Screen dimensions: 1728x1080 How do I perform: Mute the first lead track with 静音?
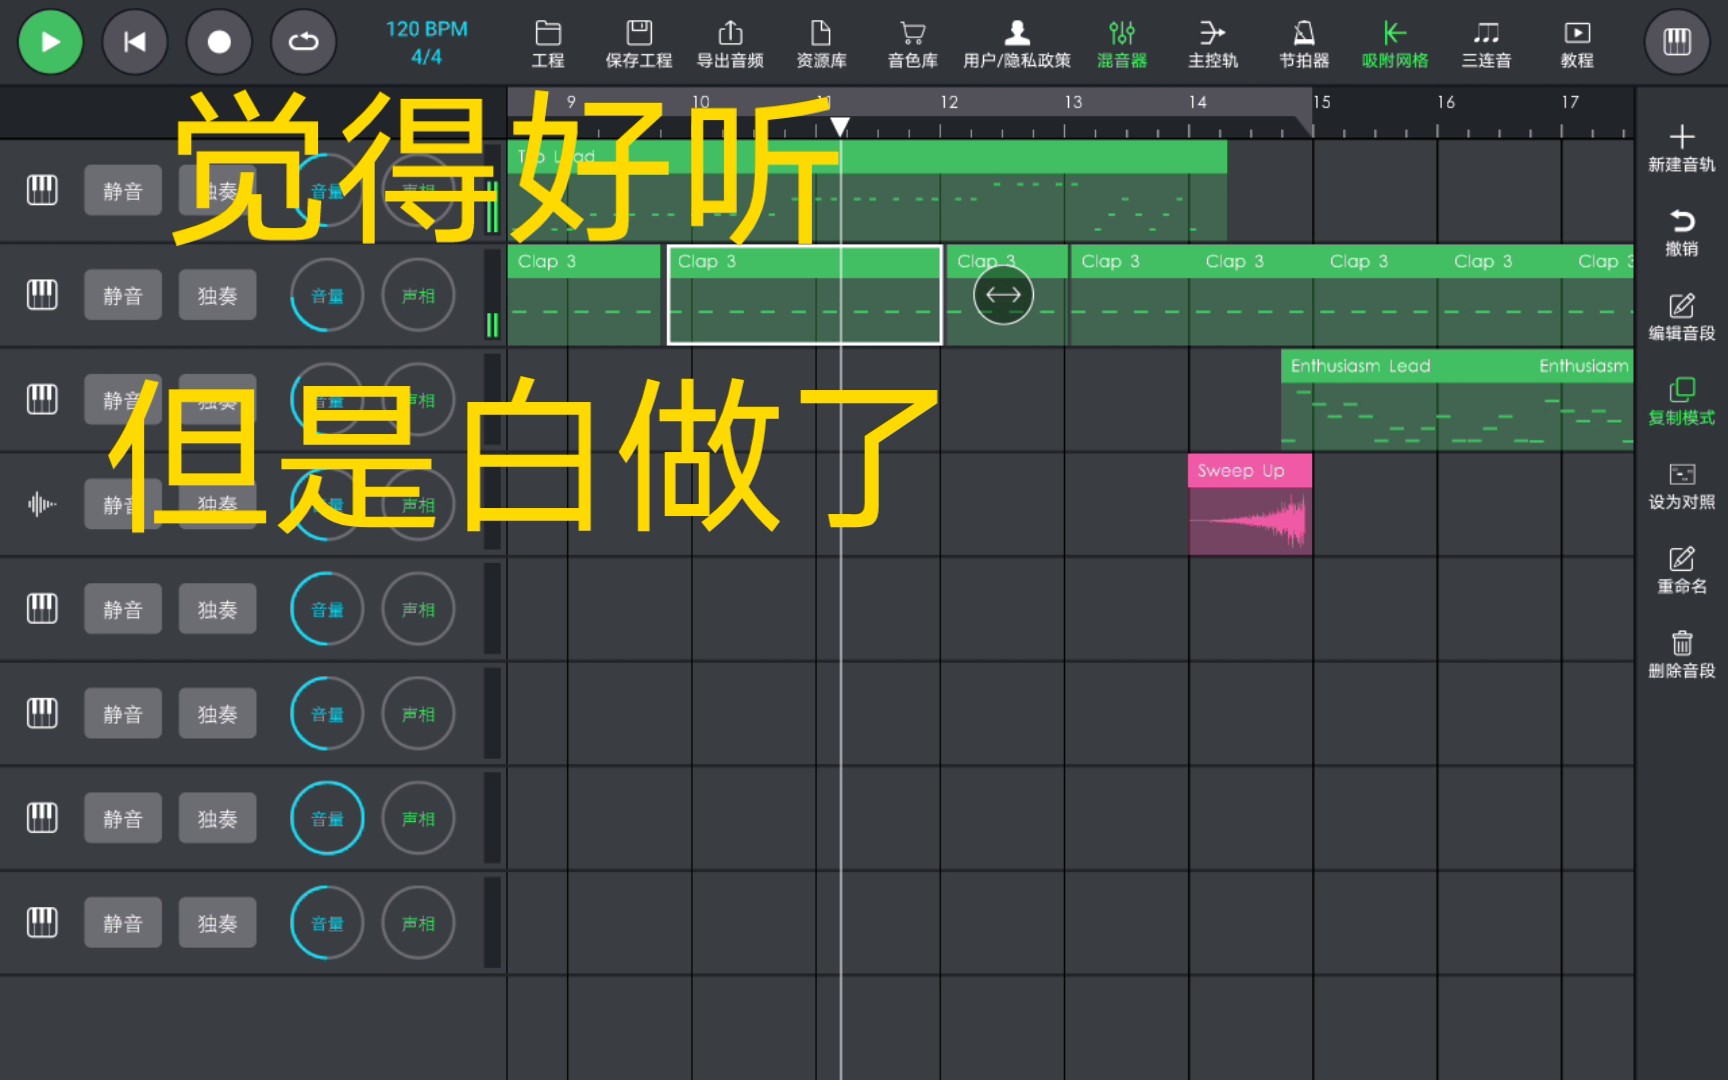pos(123,190)
